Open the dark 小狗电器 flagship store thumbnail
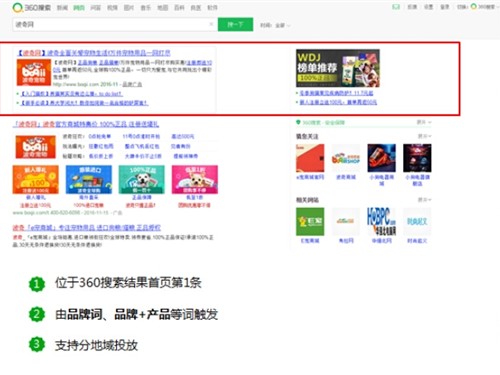Screen dimensions: 500x375 417,158
